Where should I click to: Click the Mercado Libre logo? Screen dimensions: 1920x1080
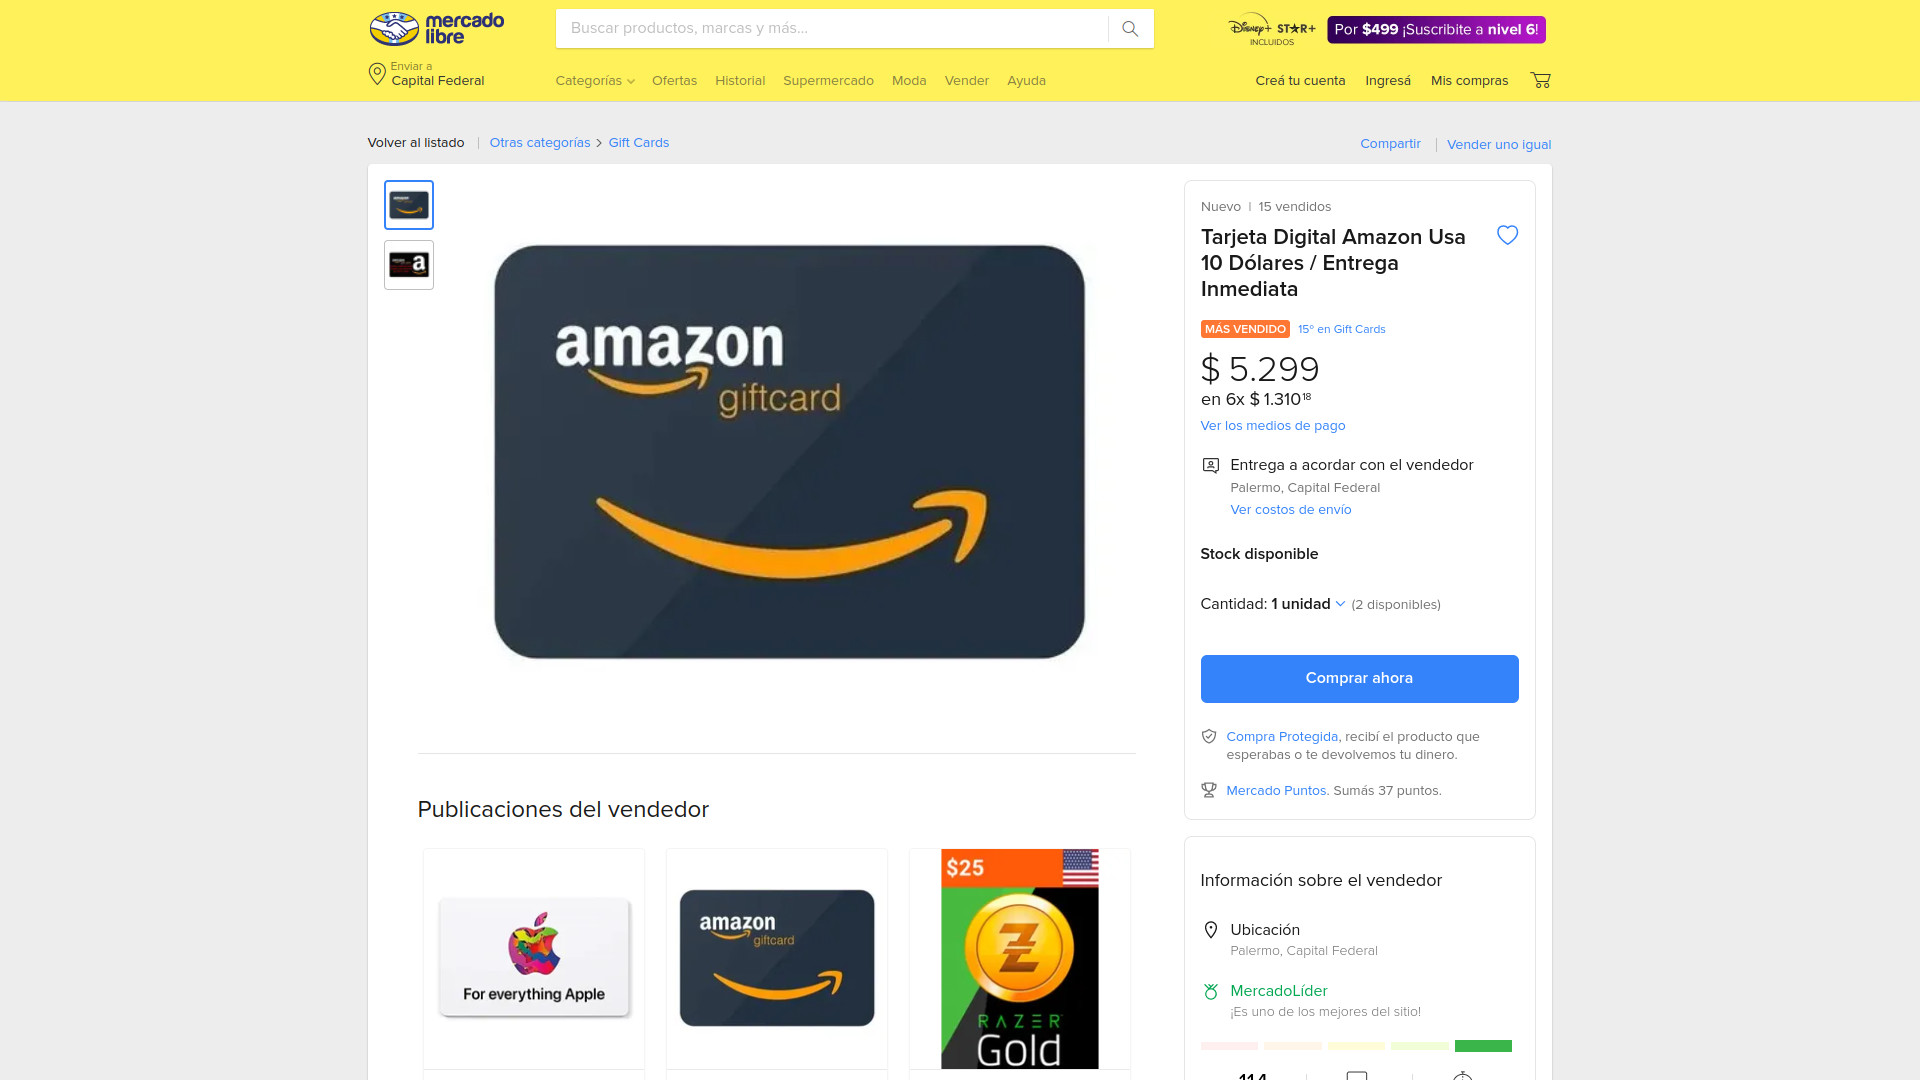point(436,29)
